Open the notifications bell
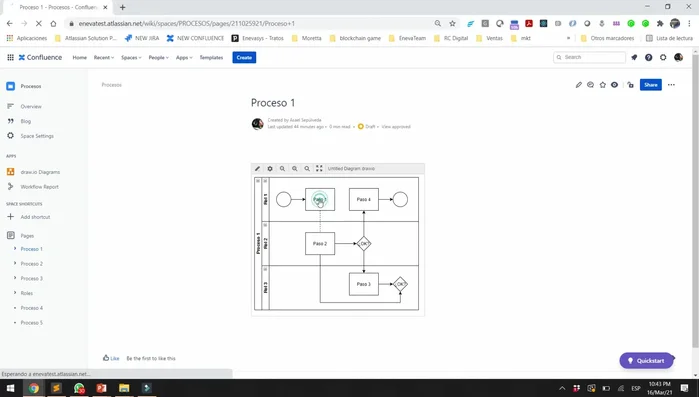699x397 pixels. point(634,57)
